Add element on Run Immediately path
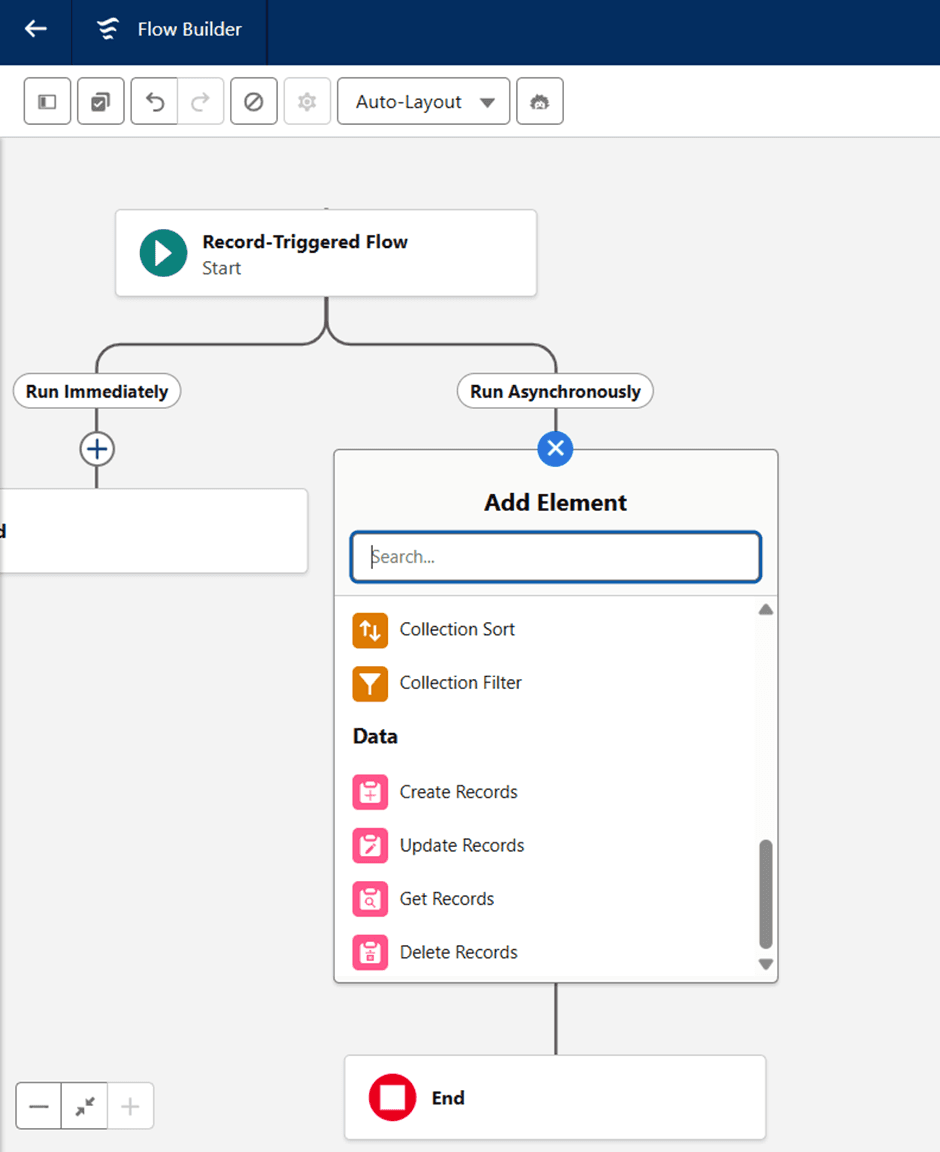940x1152 pixels. (97, 449)
